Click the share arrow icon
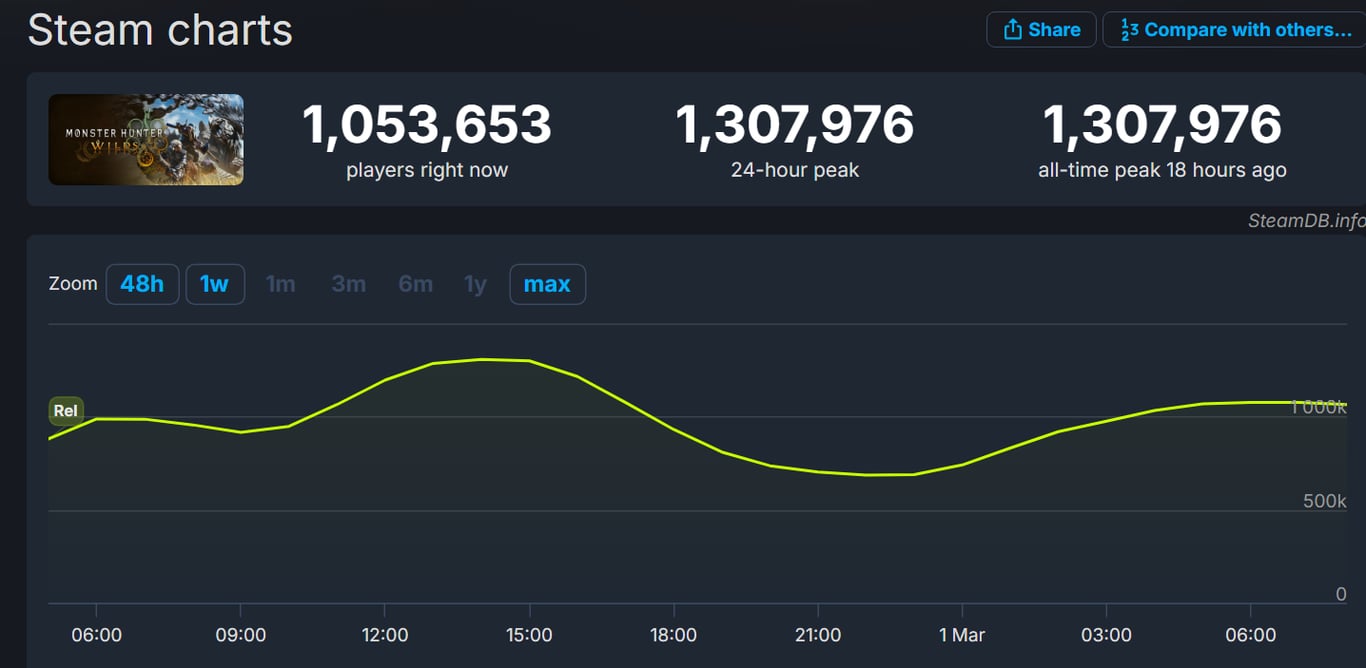This screenshot has width=1366, height=668. click(1012, 29)
